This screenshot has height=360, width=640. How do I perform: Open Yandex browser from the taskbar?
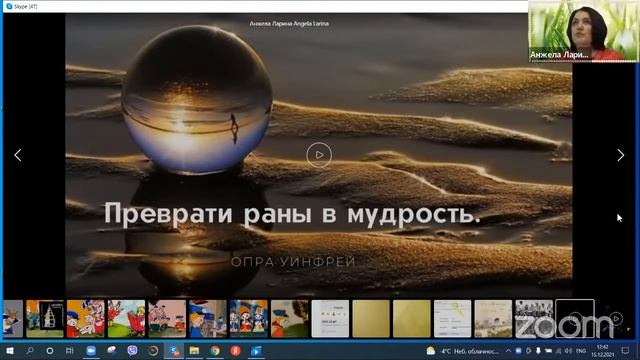tap(236, 351)
